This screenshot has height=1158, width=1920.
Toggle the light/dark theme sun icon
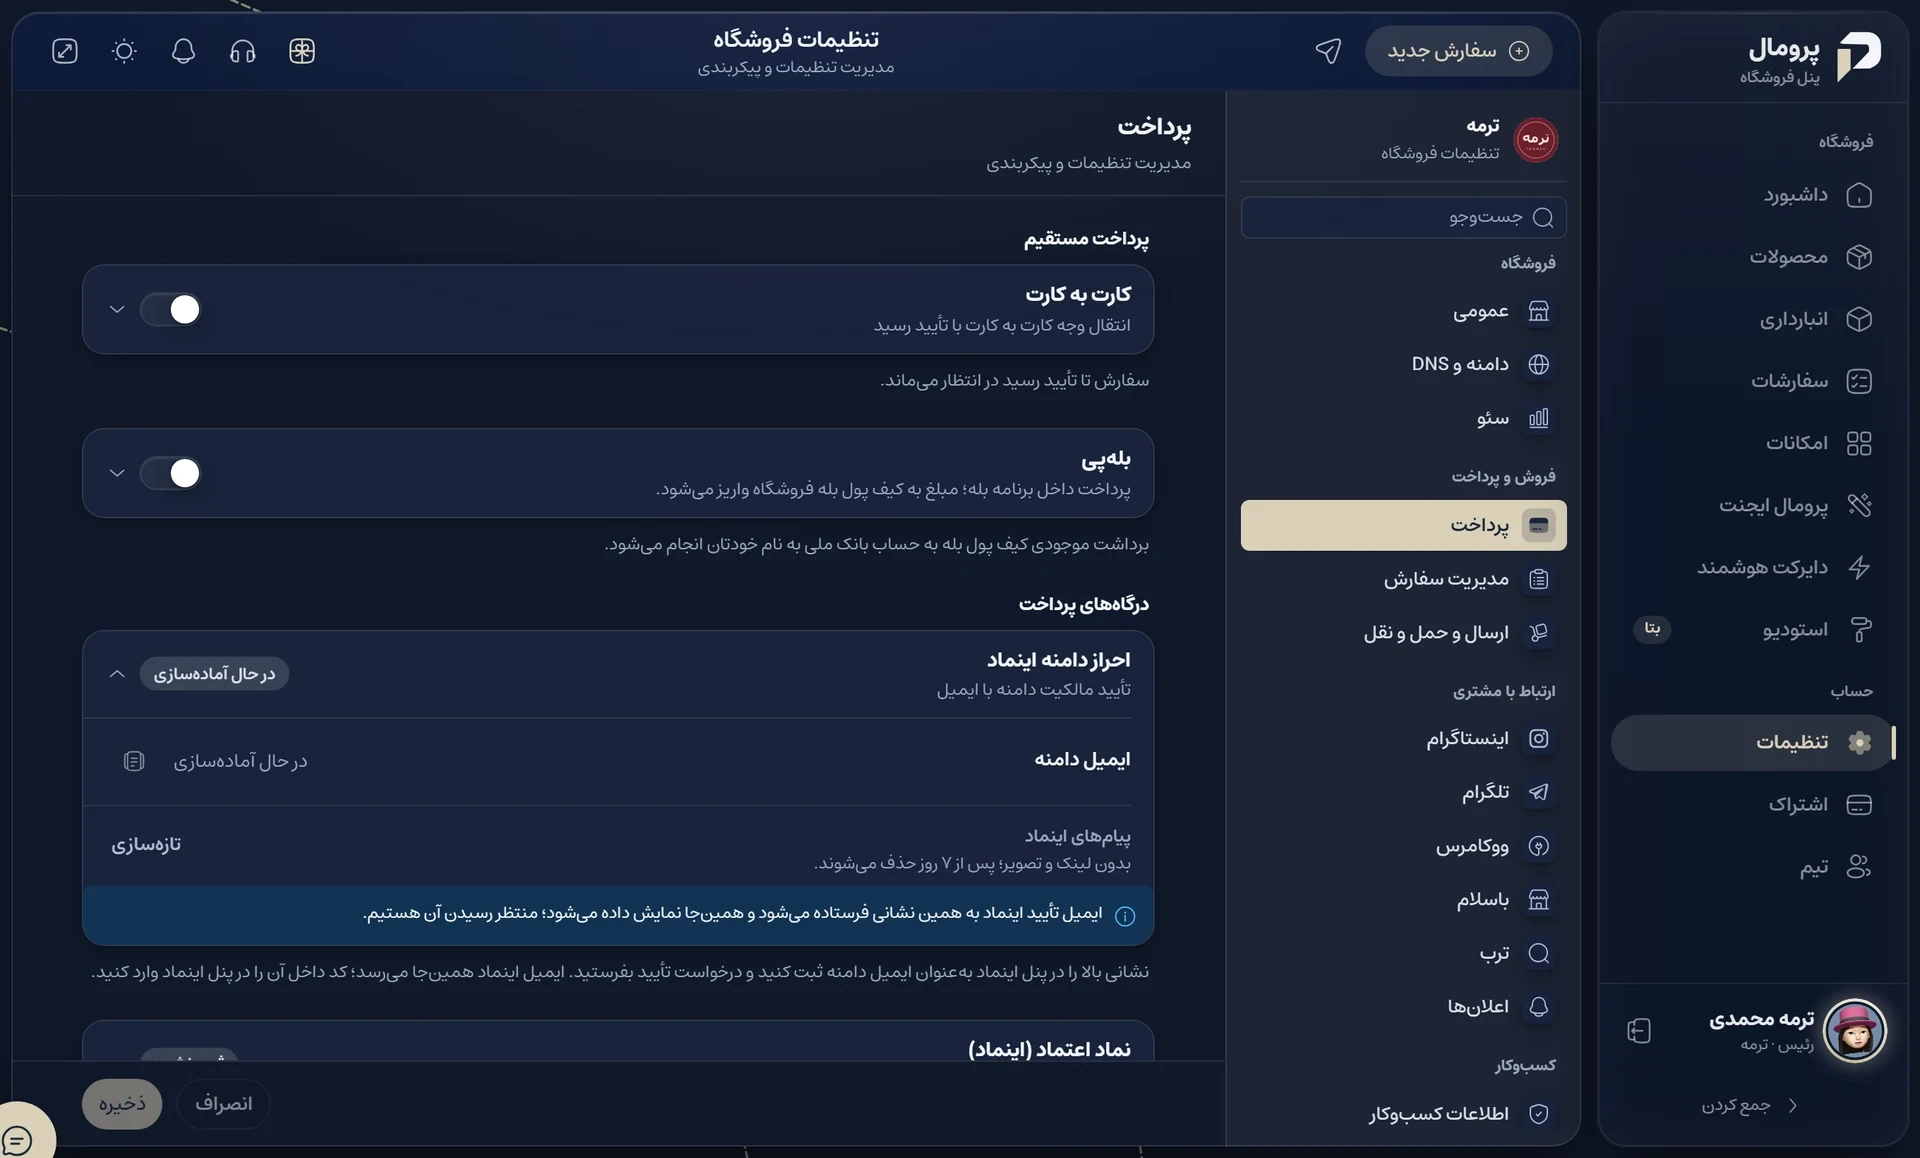point(124,51)
